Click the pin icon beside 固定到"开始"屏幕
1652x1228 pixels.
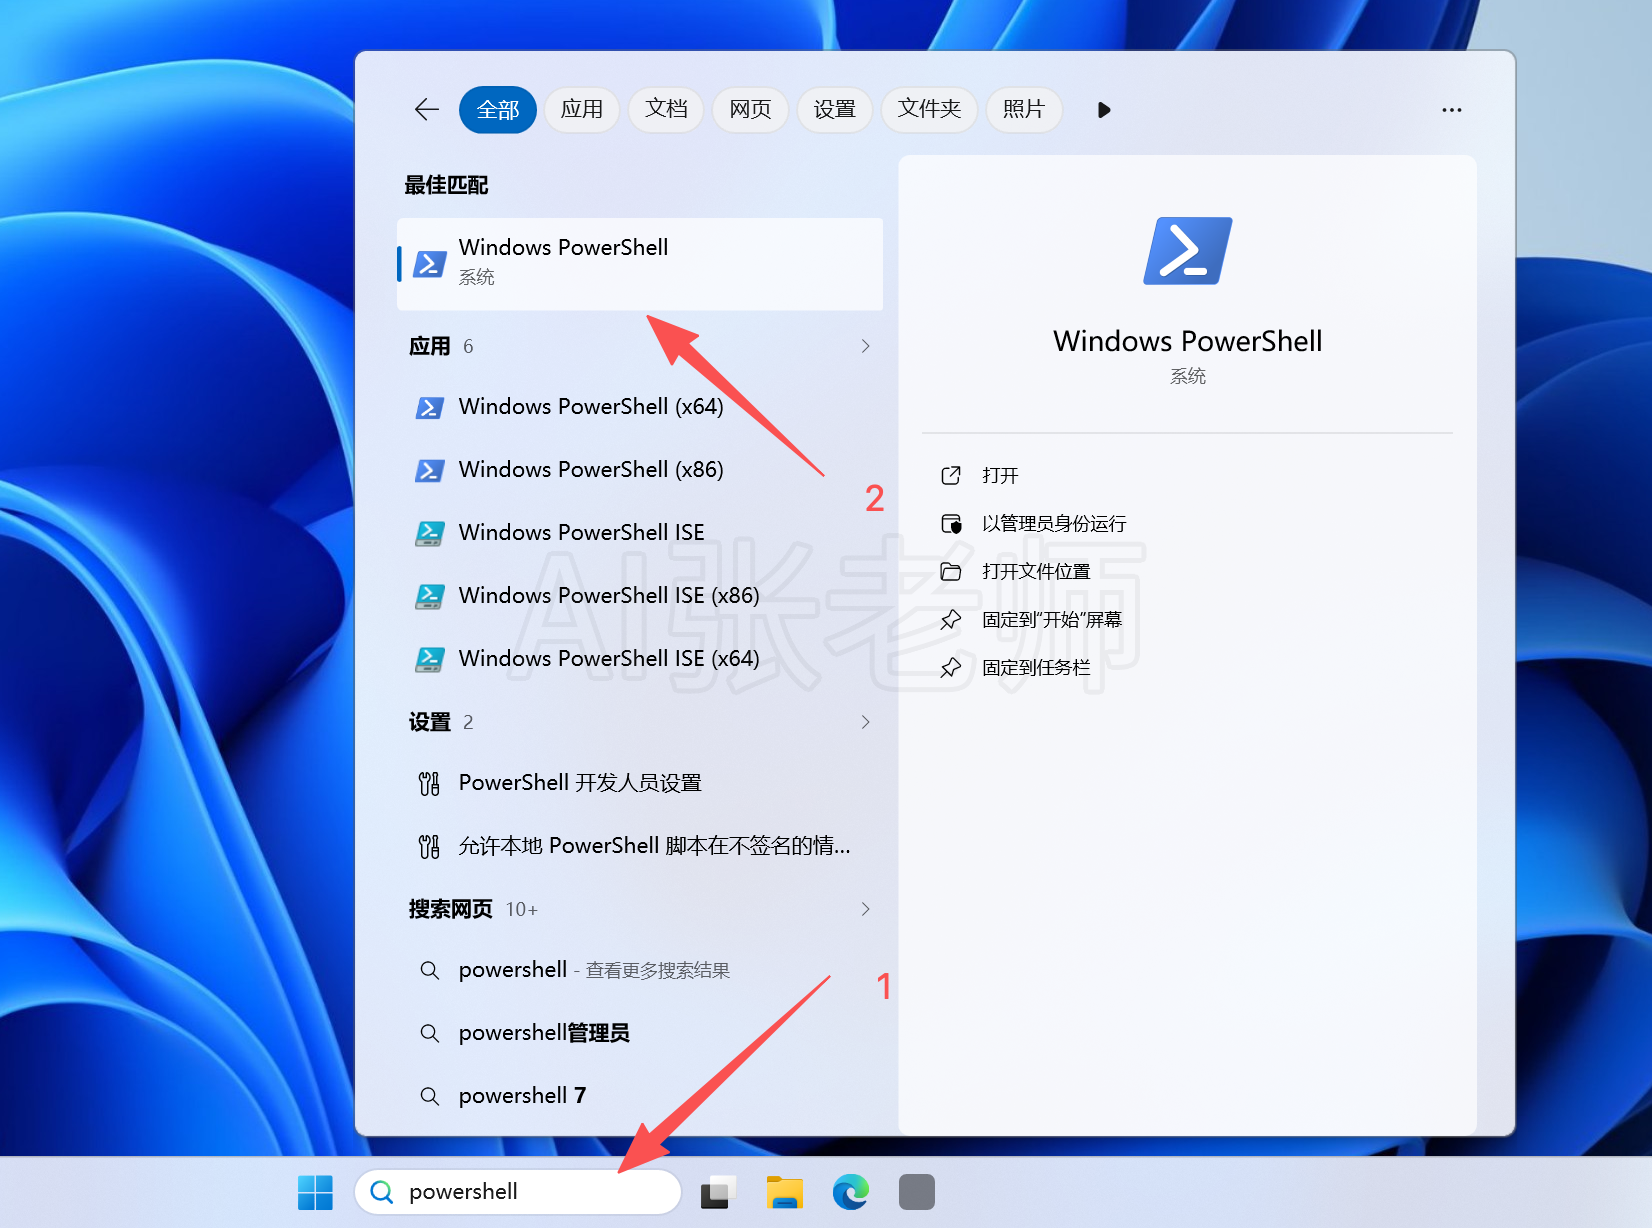[x=951, y=619]
